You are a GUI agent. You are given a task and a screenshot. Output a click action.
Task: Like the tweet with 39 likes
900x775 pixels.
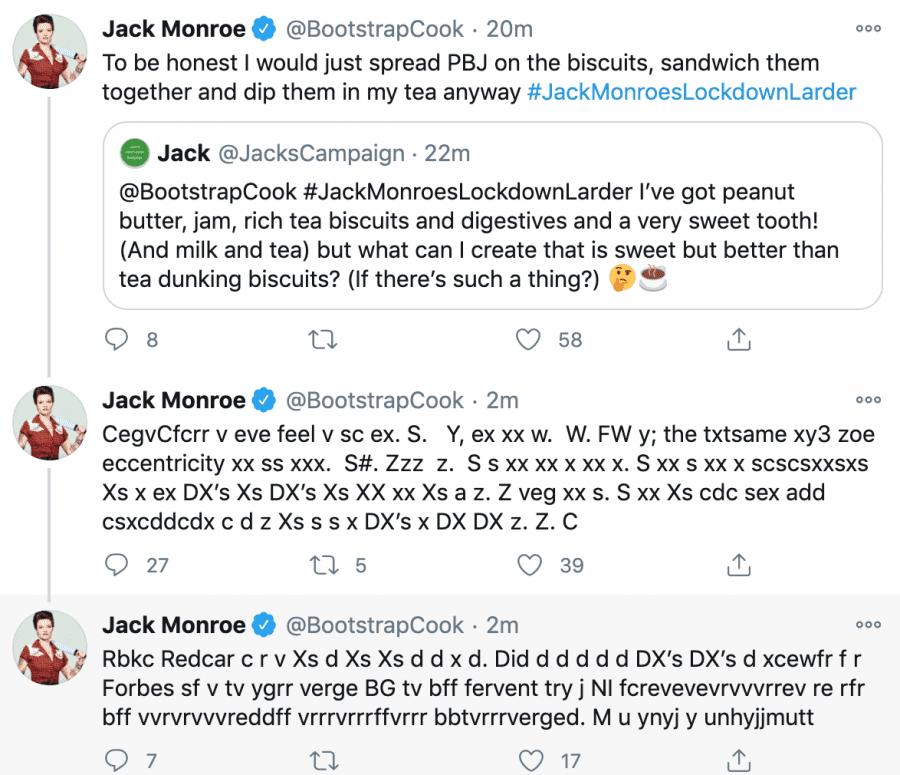(x=529, y=565)
